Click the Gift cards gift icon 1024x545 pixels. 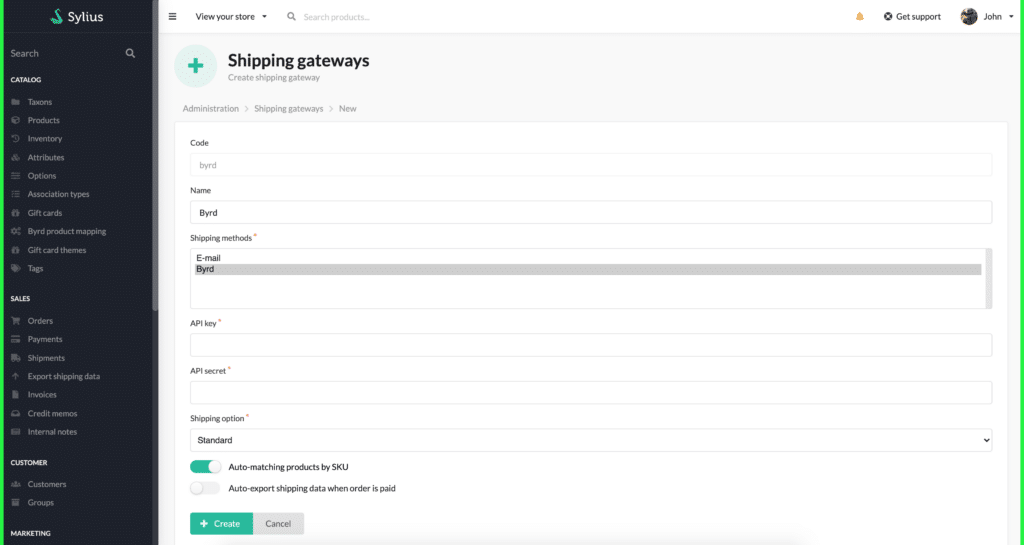click(16, 213)
